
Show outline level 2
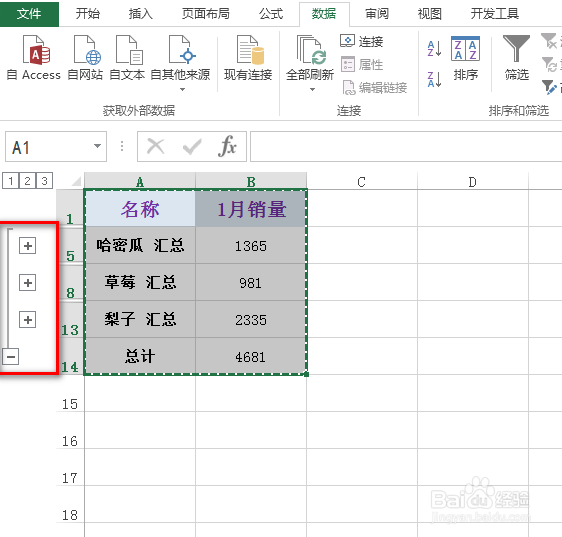[x=28, y=181]
